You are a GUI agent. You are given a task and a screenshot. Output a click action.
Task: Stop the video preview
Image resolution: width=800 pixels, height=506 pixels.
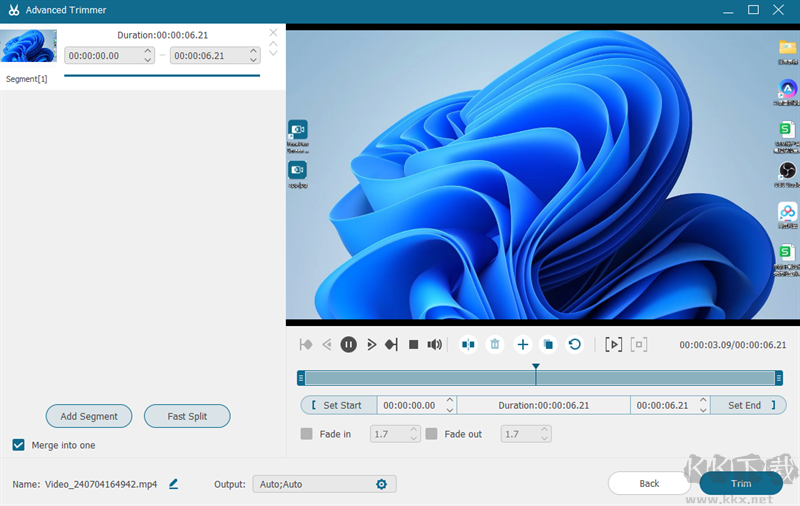tap(413, 344)
